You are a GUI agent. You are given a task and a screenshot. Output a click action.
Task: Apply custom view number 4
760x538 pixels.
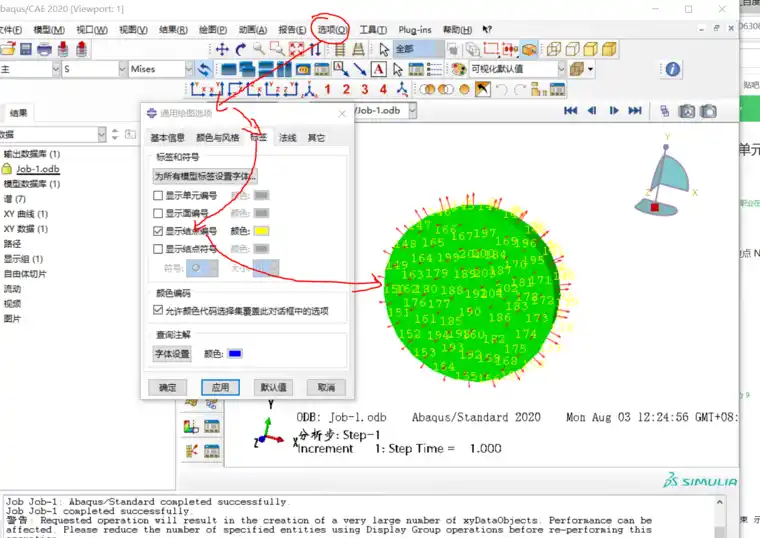pos(383,89)
